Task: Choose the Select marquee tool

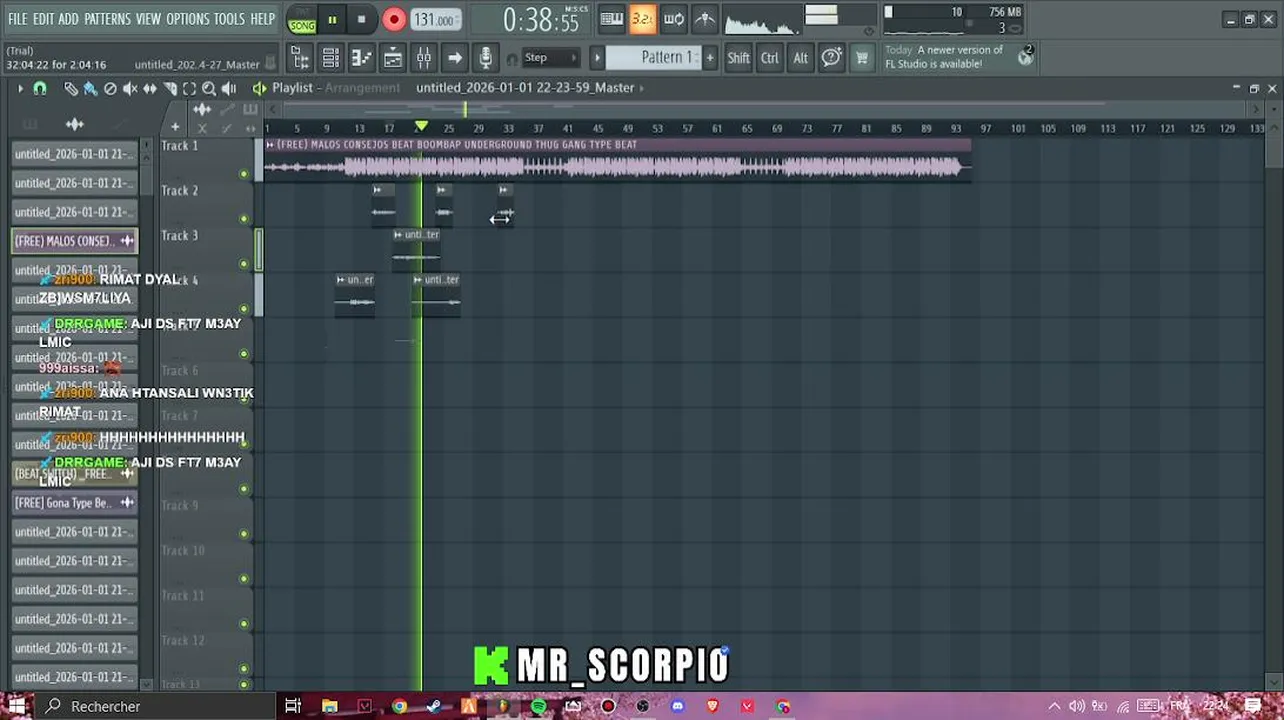Action: click(189, 89)
